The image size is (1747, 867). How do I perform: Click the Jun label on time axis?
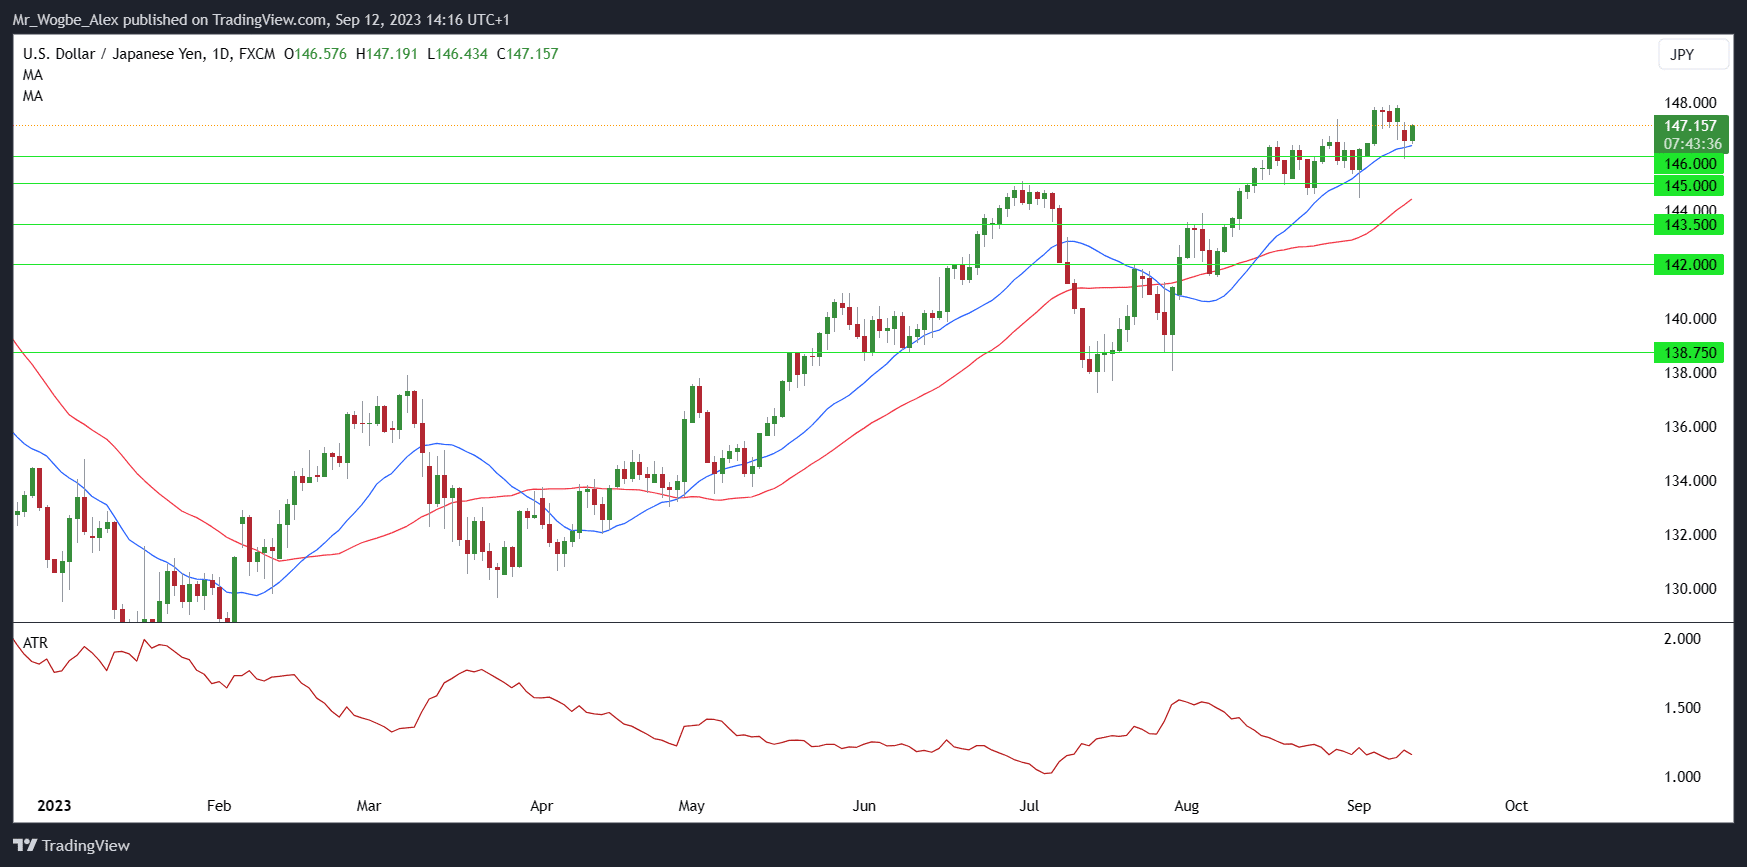tap(864, 806)
